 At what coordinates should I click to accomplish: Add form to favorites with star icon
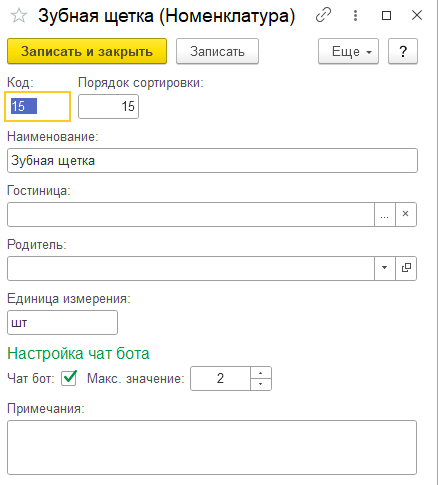19,16
